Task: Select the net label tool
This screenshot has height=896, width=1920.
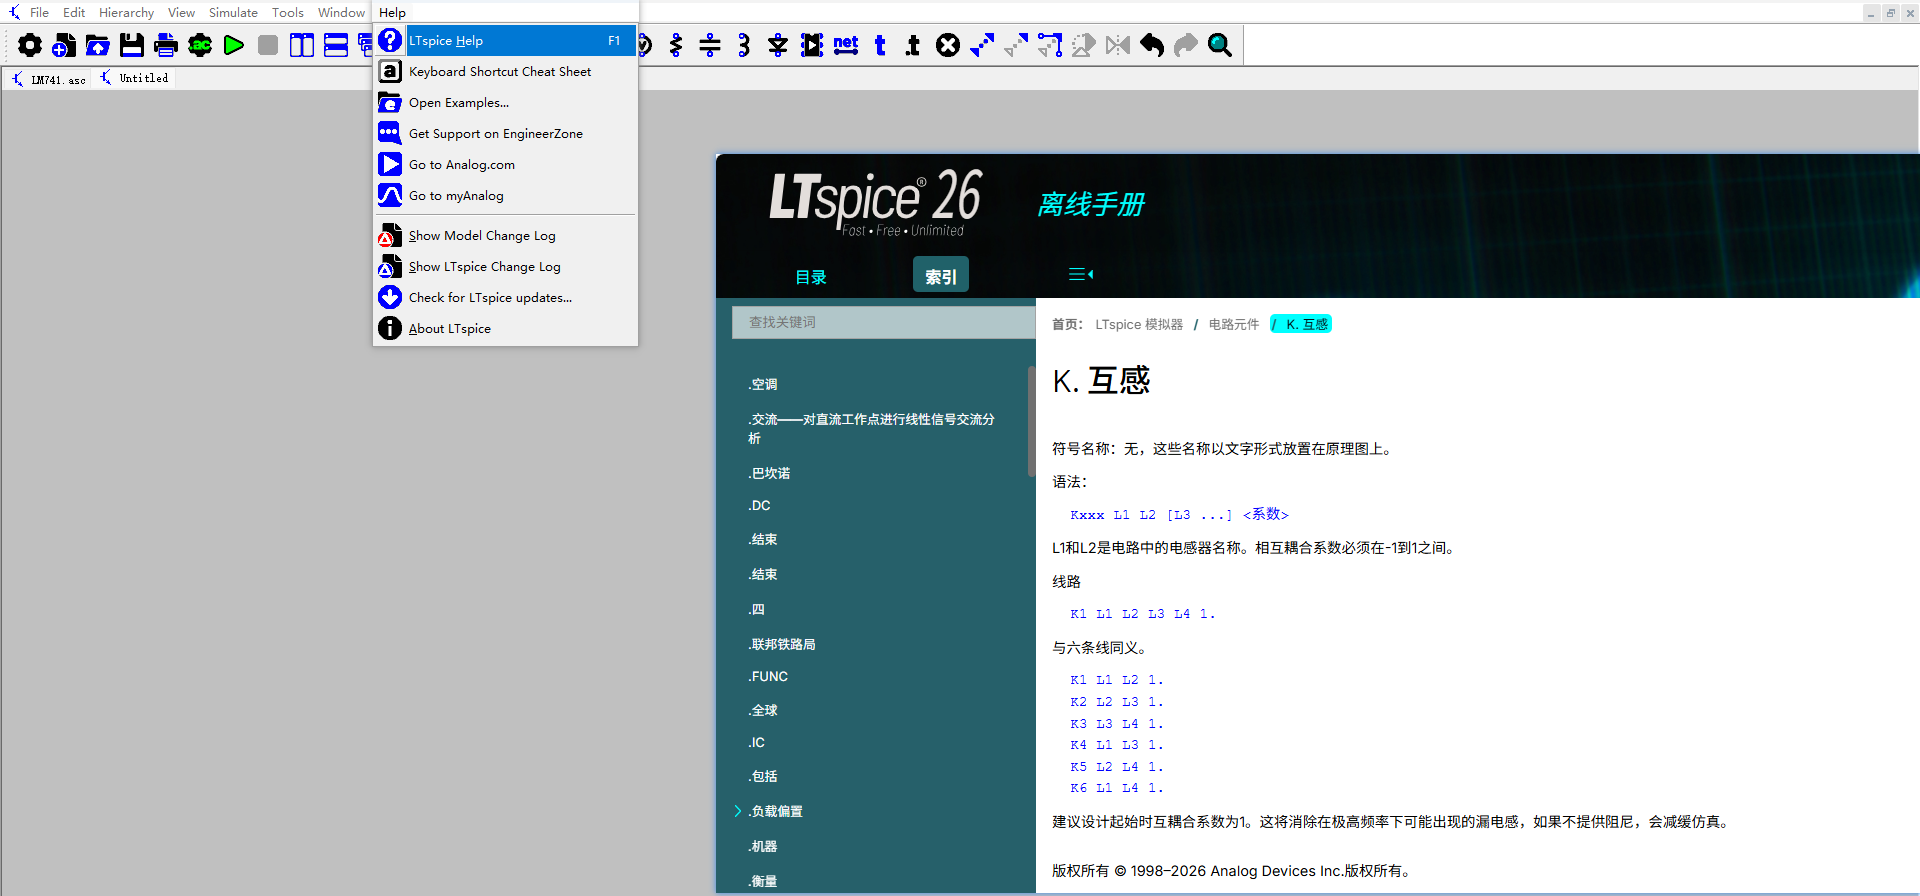Action: (846, 45)
